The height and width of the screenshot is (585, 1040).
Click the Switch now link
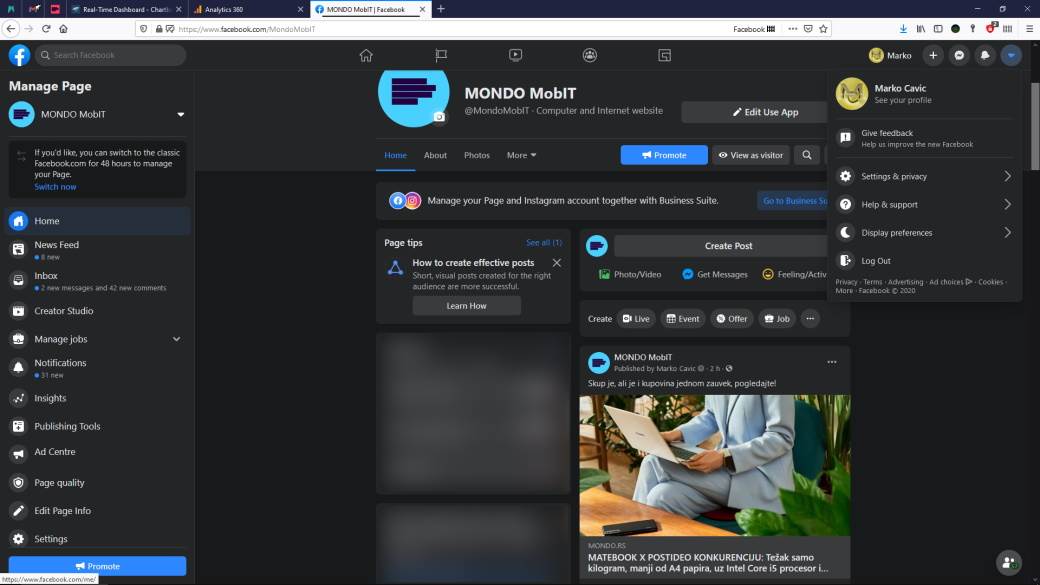tap(55, 187)
